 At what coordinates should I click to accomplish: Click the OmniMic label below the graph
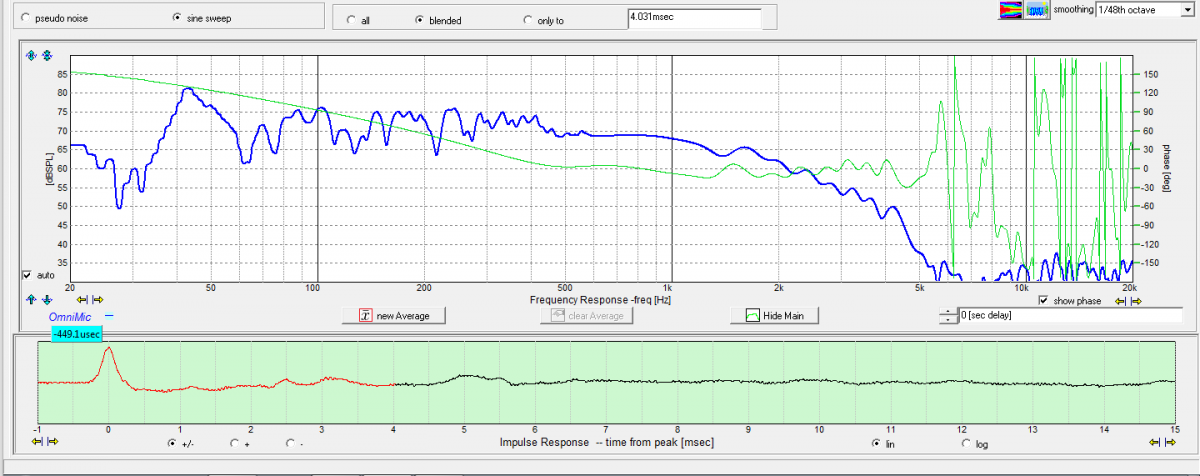[69, 316]
